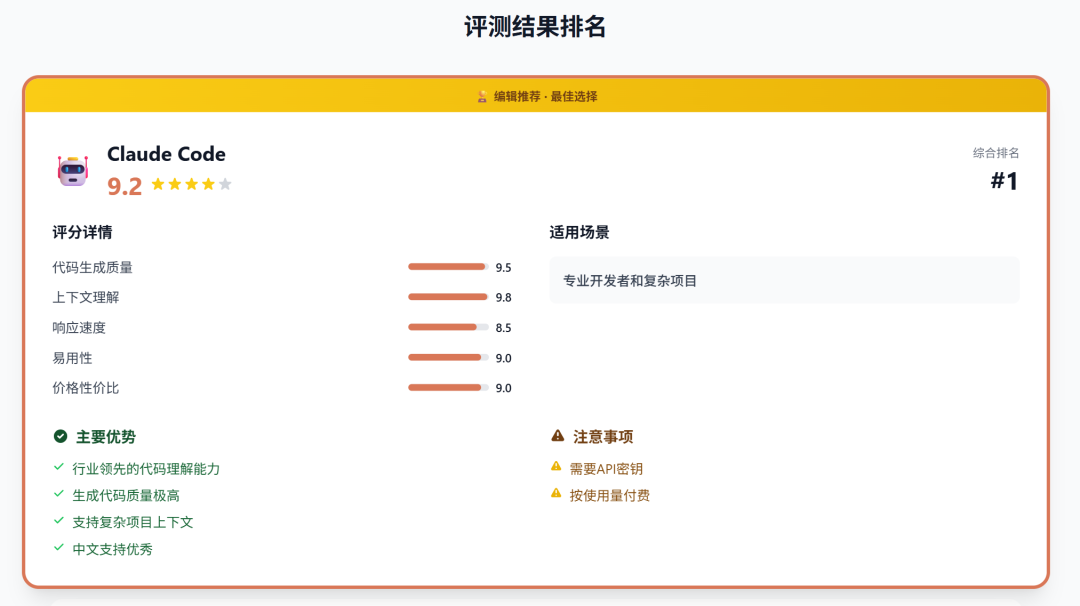
Task: Click the 评分详情 heading
Action: [x=82, y=233]
